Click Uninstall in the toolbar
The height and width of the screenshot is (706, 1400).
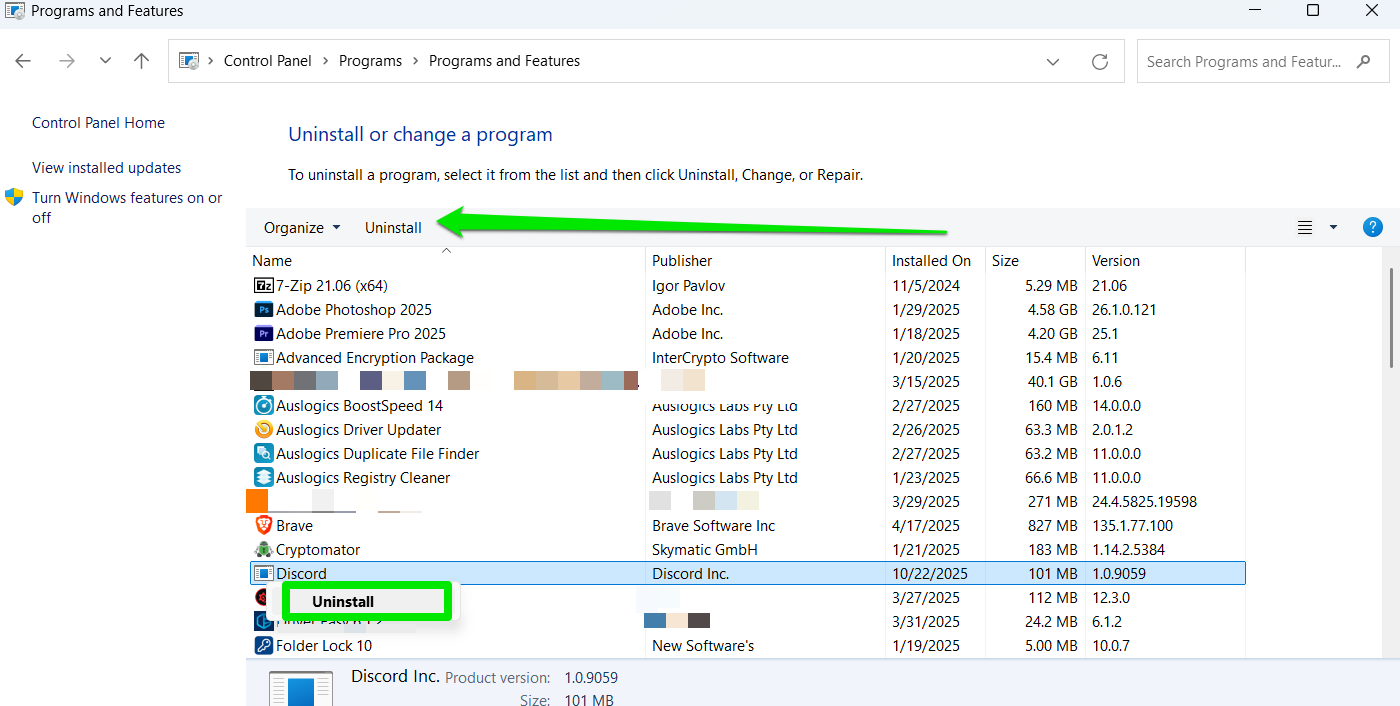pyautogui.click(x=393, y=228)
